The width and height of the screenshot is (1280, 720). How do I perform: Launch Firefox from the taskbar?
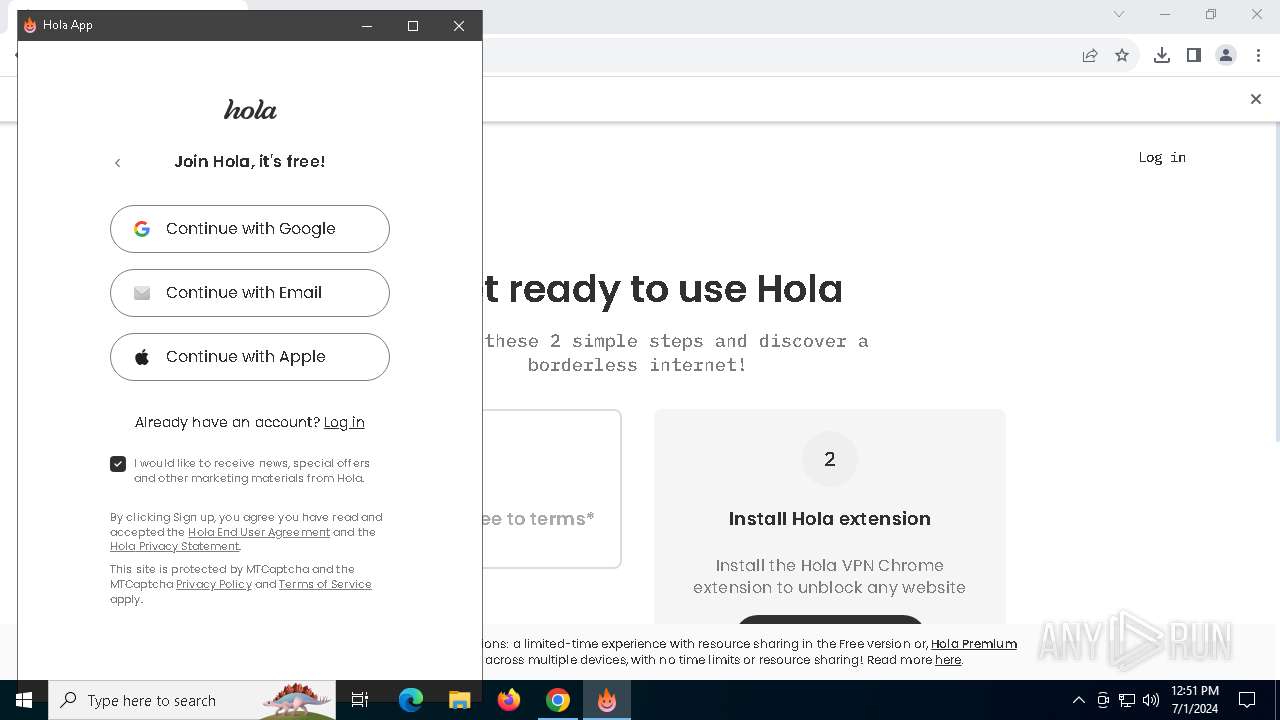pyautogui.click(x=509, y=700)
